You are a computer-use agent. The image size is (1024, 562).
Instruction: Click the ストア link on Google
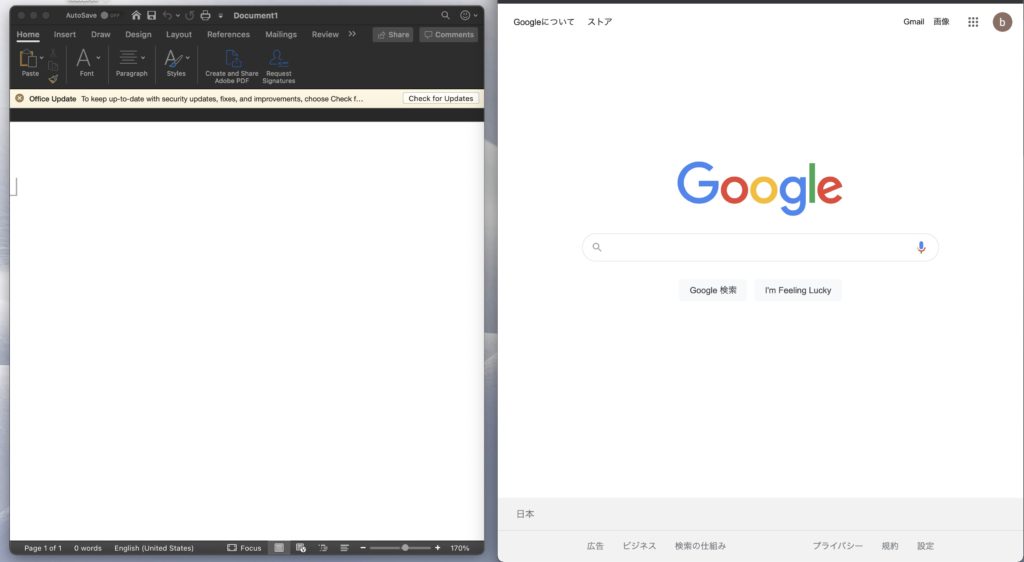[x=600, y=22]
